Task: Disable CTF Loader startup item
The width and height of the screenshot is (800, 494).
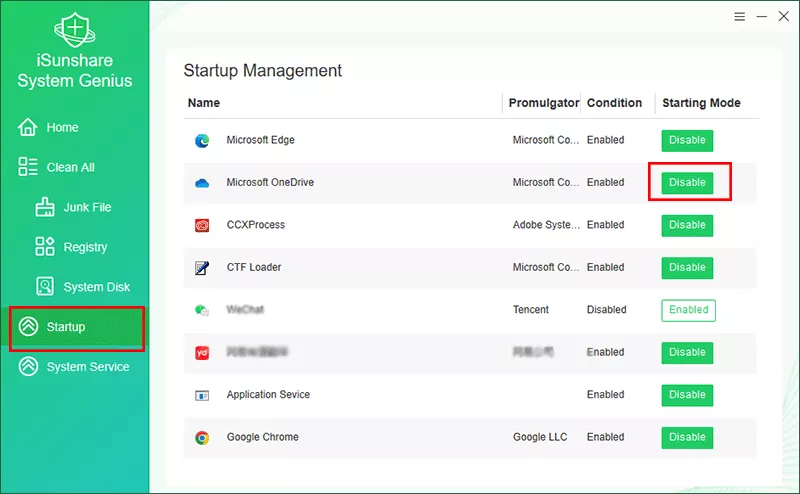Action: [687, 267]
